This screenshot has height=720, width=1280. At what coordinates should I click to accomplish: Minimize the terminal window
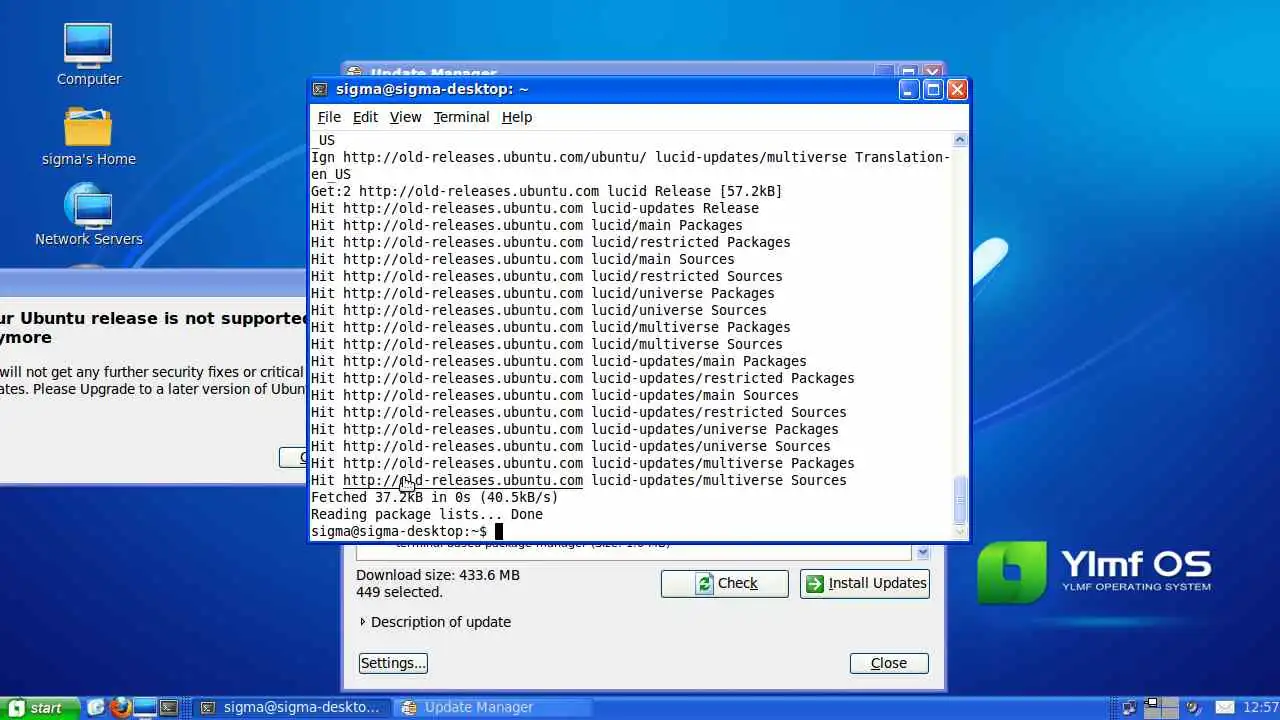pos(908,89)
